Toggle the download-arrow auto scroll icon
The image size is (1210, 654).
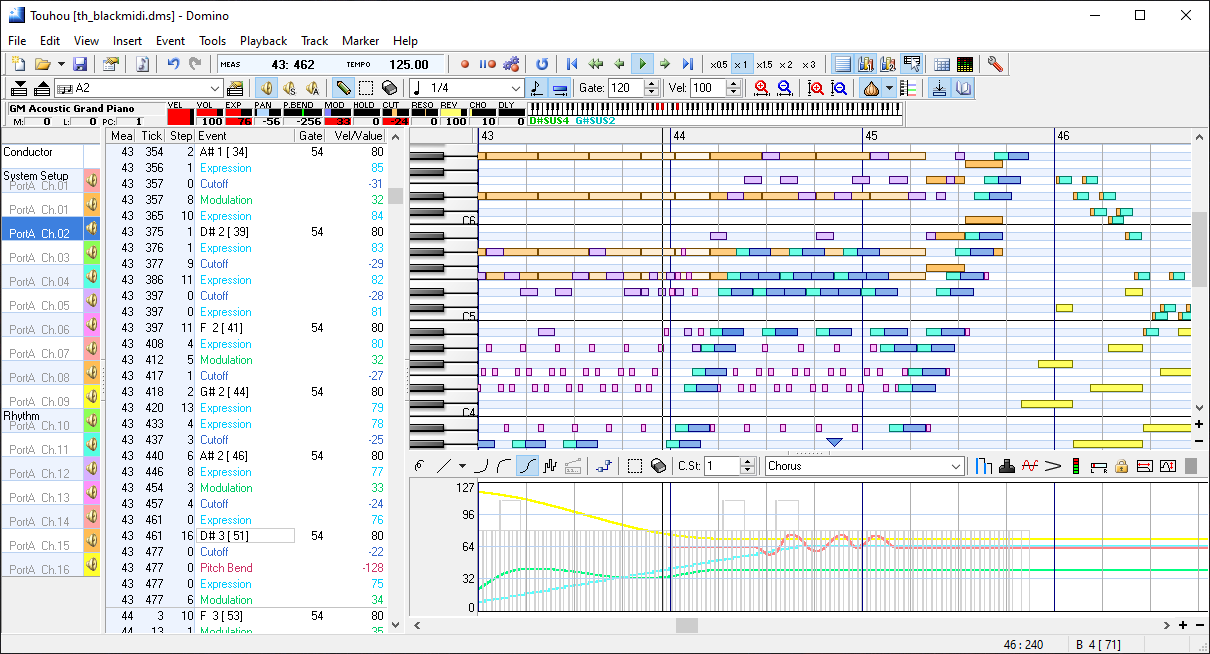pyautogui.click(x=939, y=88)
